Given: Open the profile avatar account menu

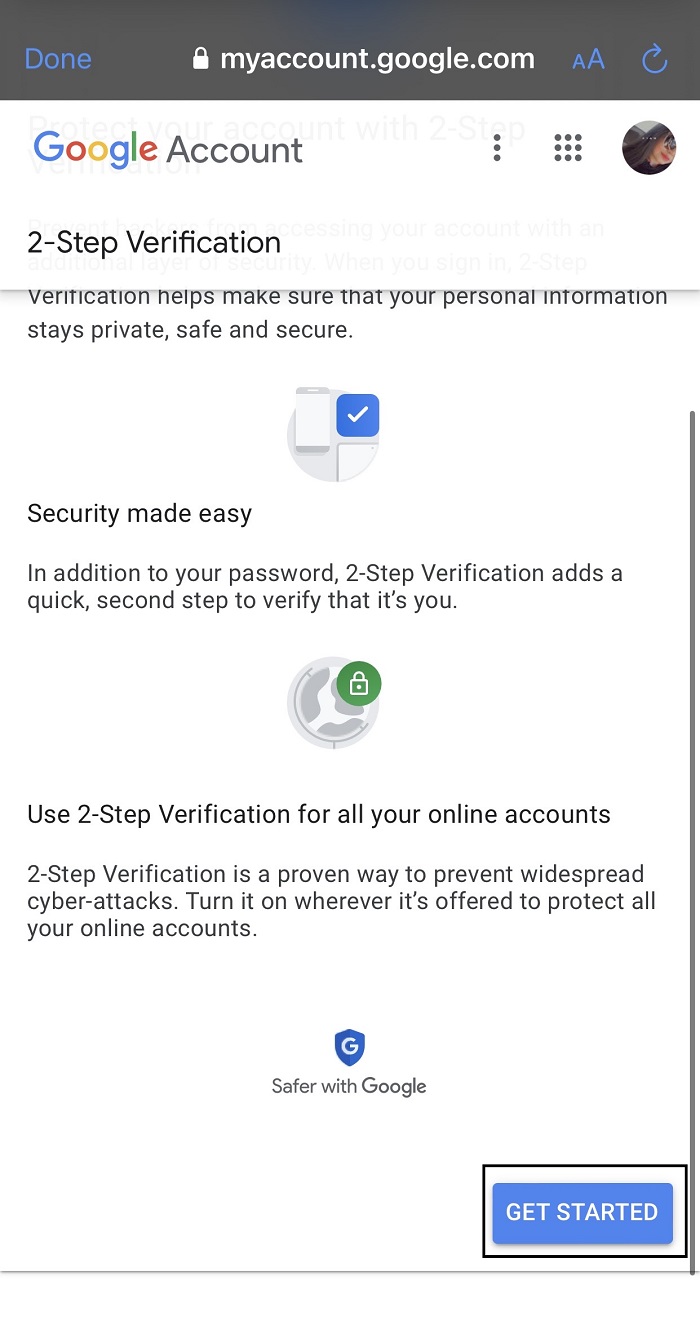Looking at the screenshot, I should (649, 148).
